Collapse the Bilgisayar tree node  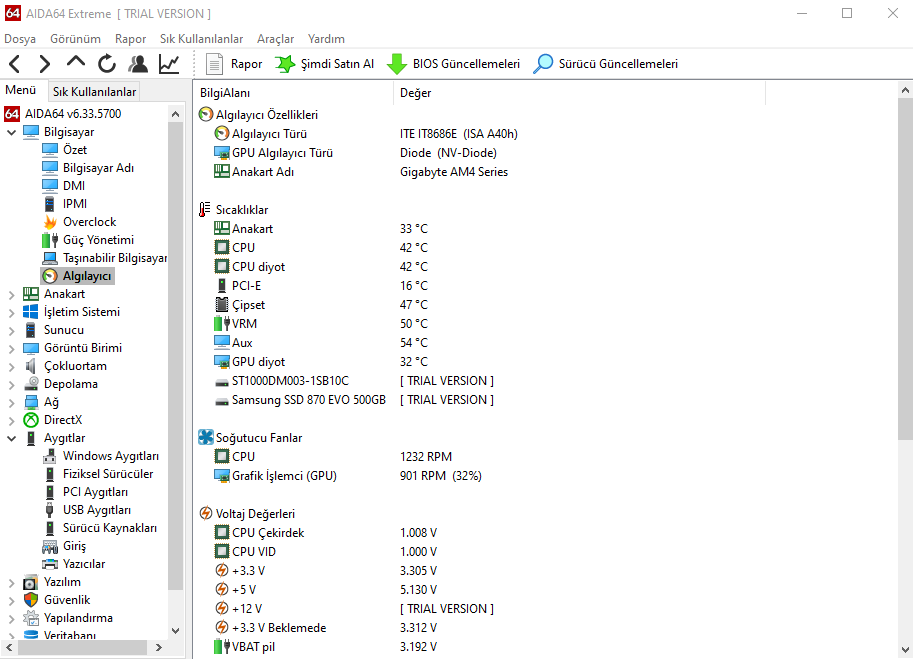tap(12, 132)
